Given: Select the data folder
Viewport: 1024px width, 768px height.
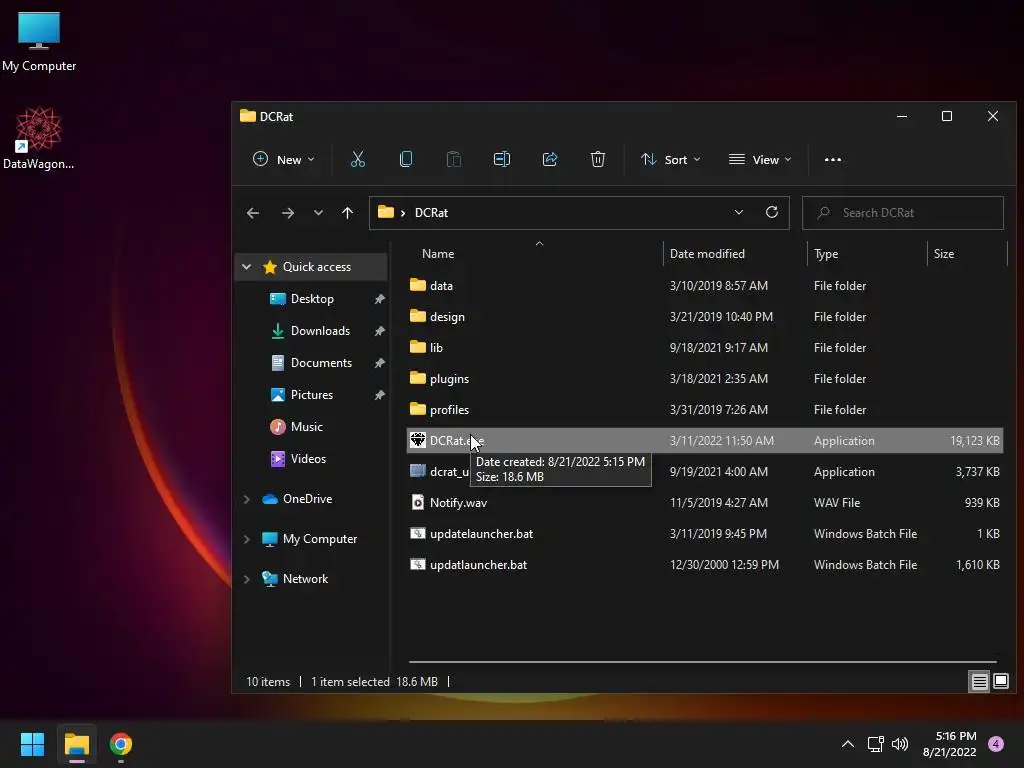Looking at the screenshot, I should click(x=705, y=286).
